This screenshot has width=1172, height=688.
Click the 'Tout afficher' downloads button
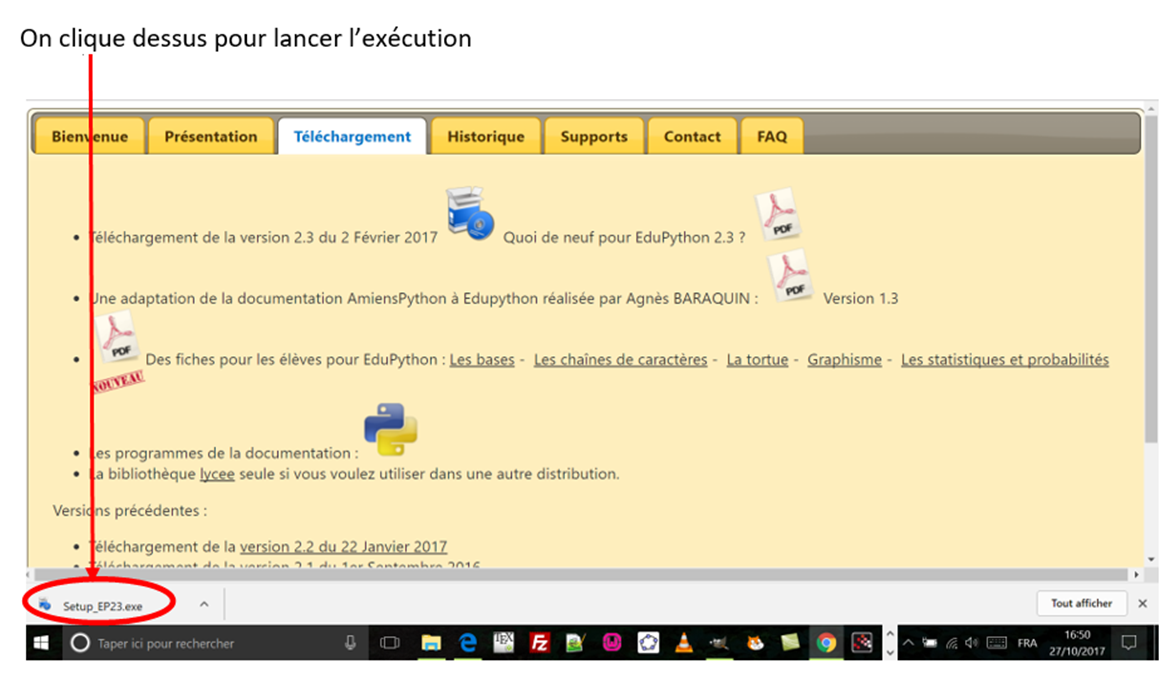1081,604
